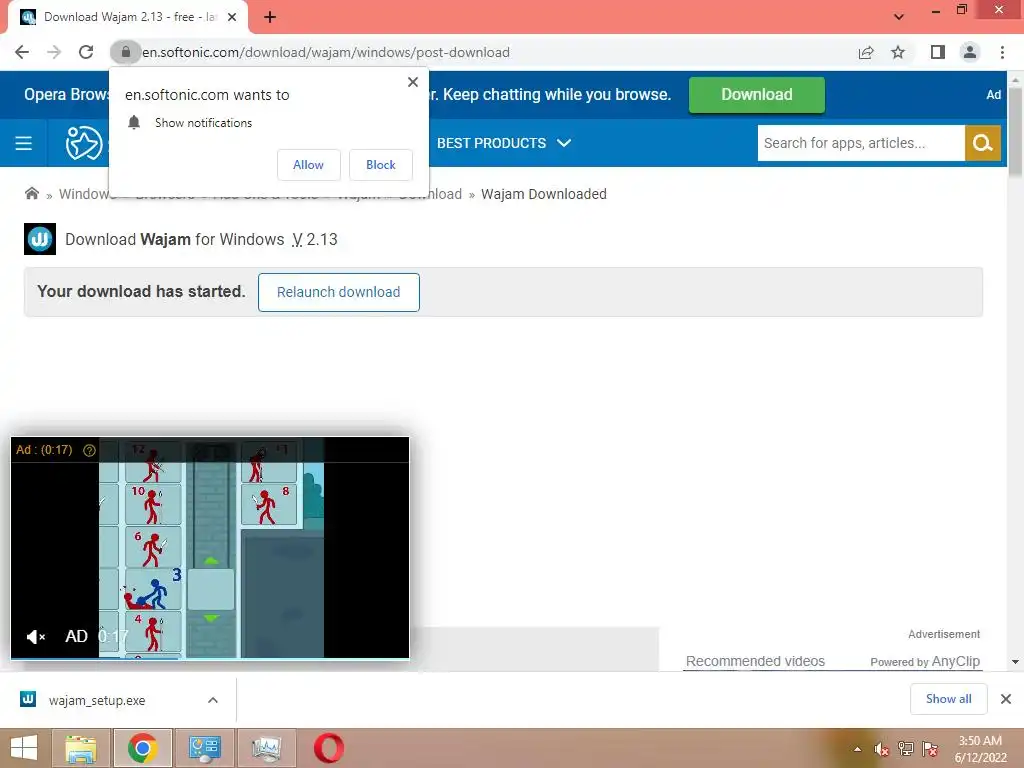Go back to the previous page

[22, 52]
